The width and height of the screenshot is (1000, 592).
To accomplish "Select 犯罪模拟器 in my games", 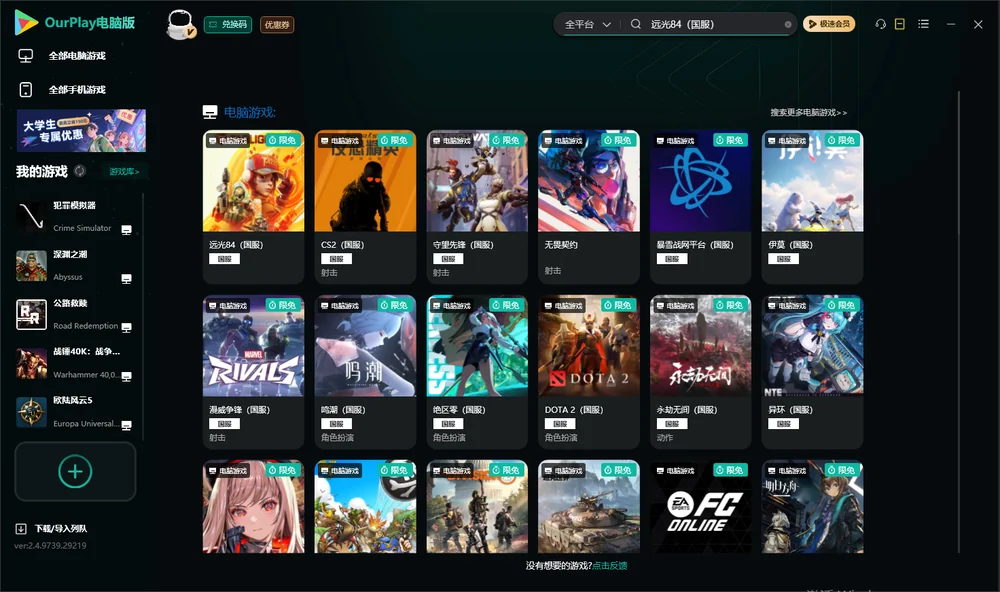I will (74, 217).
